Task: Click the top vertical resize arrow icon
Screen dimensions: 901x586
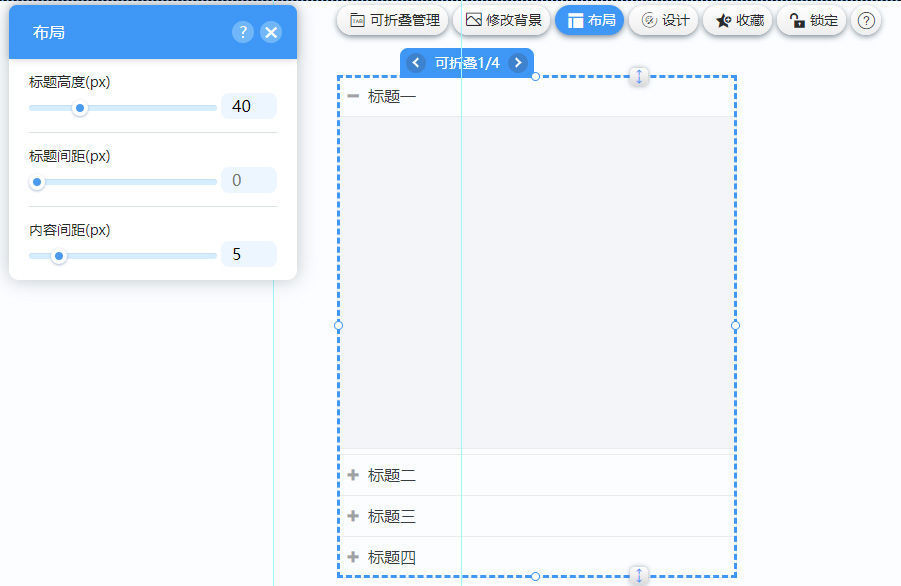Action: [639, 77]
